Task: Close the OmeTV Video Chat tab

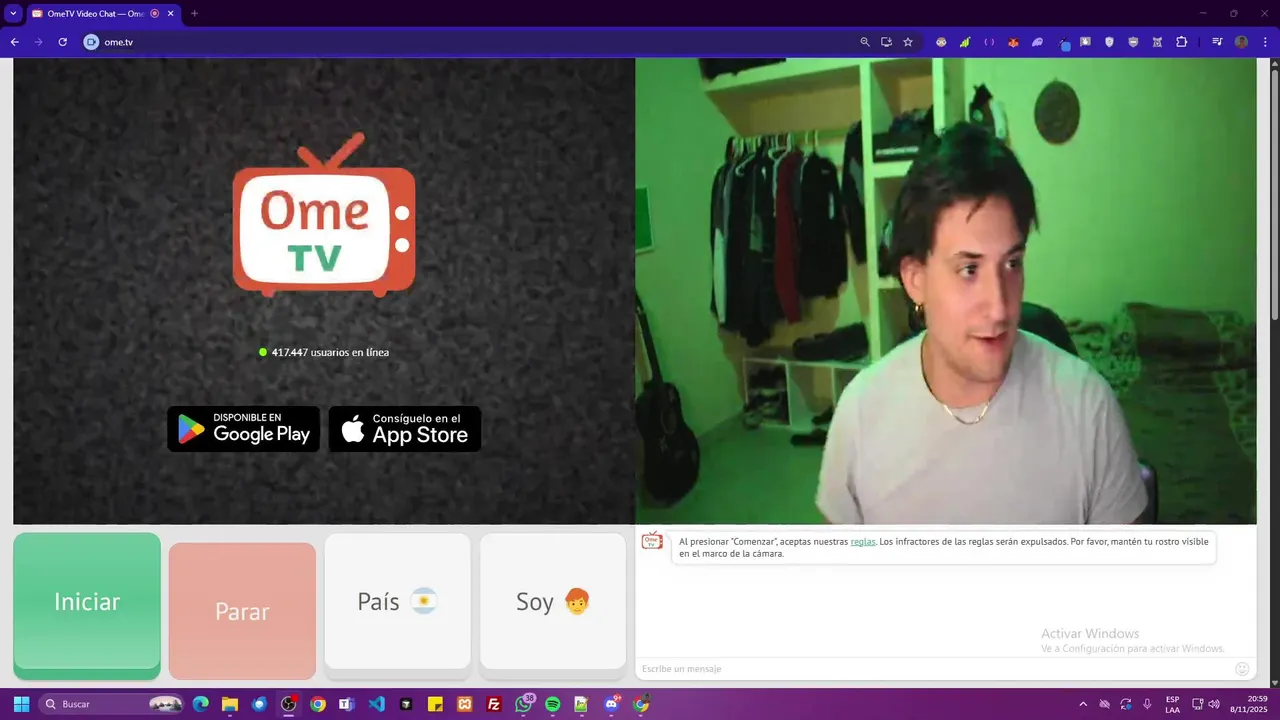Action: point(171,13)
